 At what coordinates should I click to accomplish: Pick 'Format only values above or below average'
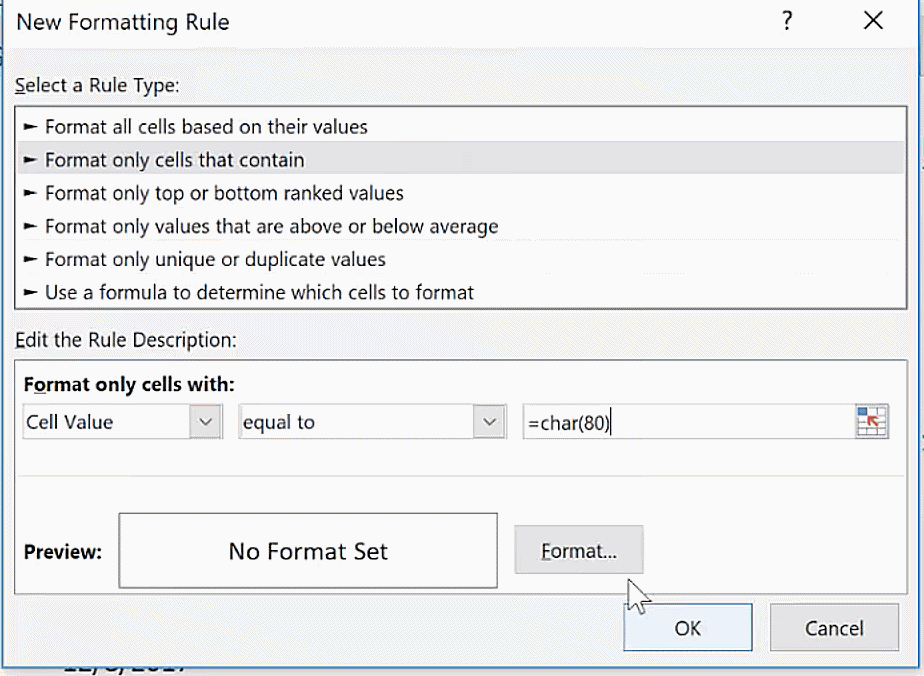(x=271, y=226)
